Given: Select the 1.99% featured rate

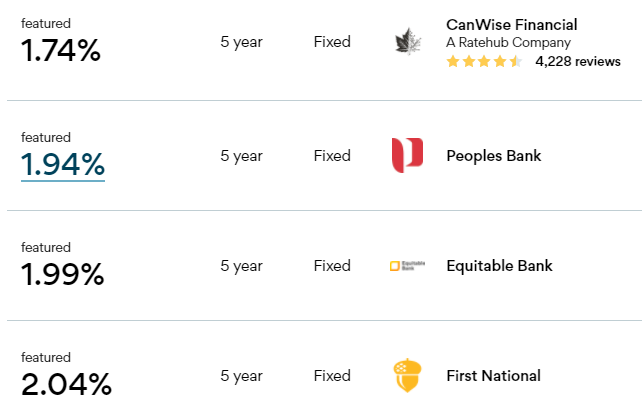Looking at the screenshot, I should tap(63, 274).
